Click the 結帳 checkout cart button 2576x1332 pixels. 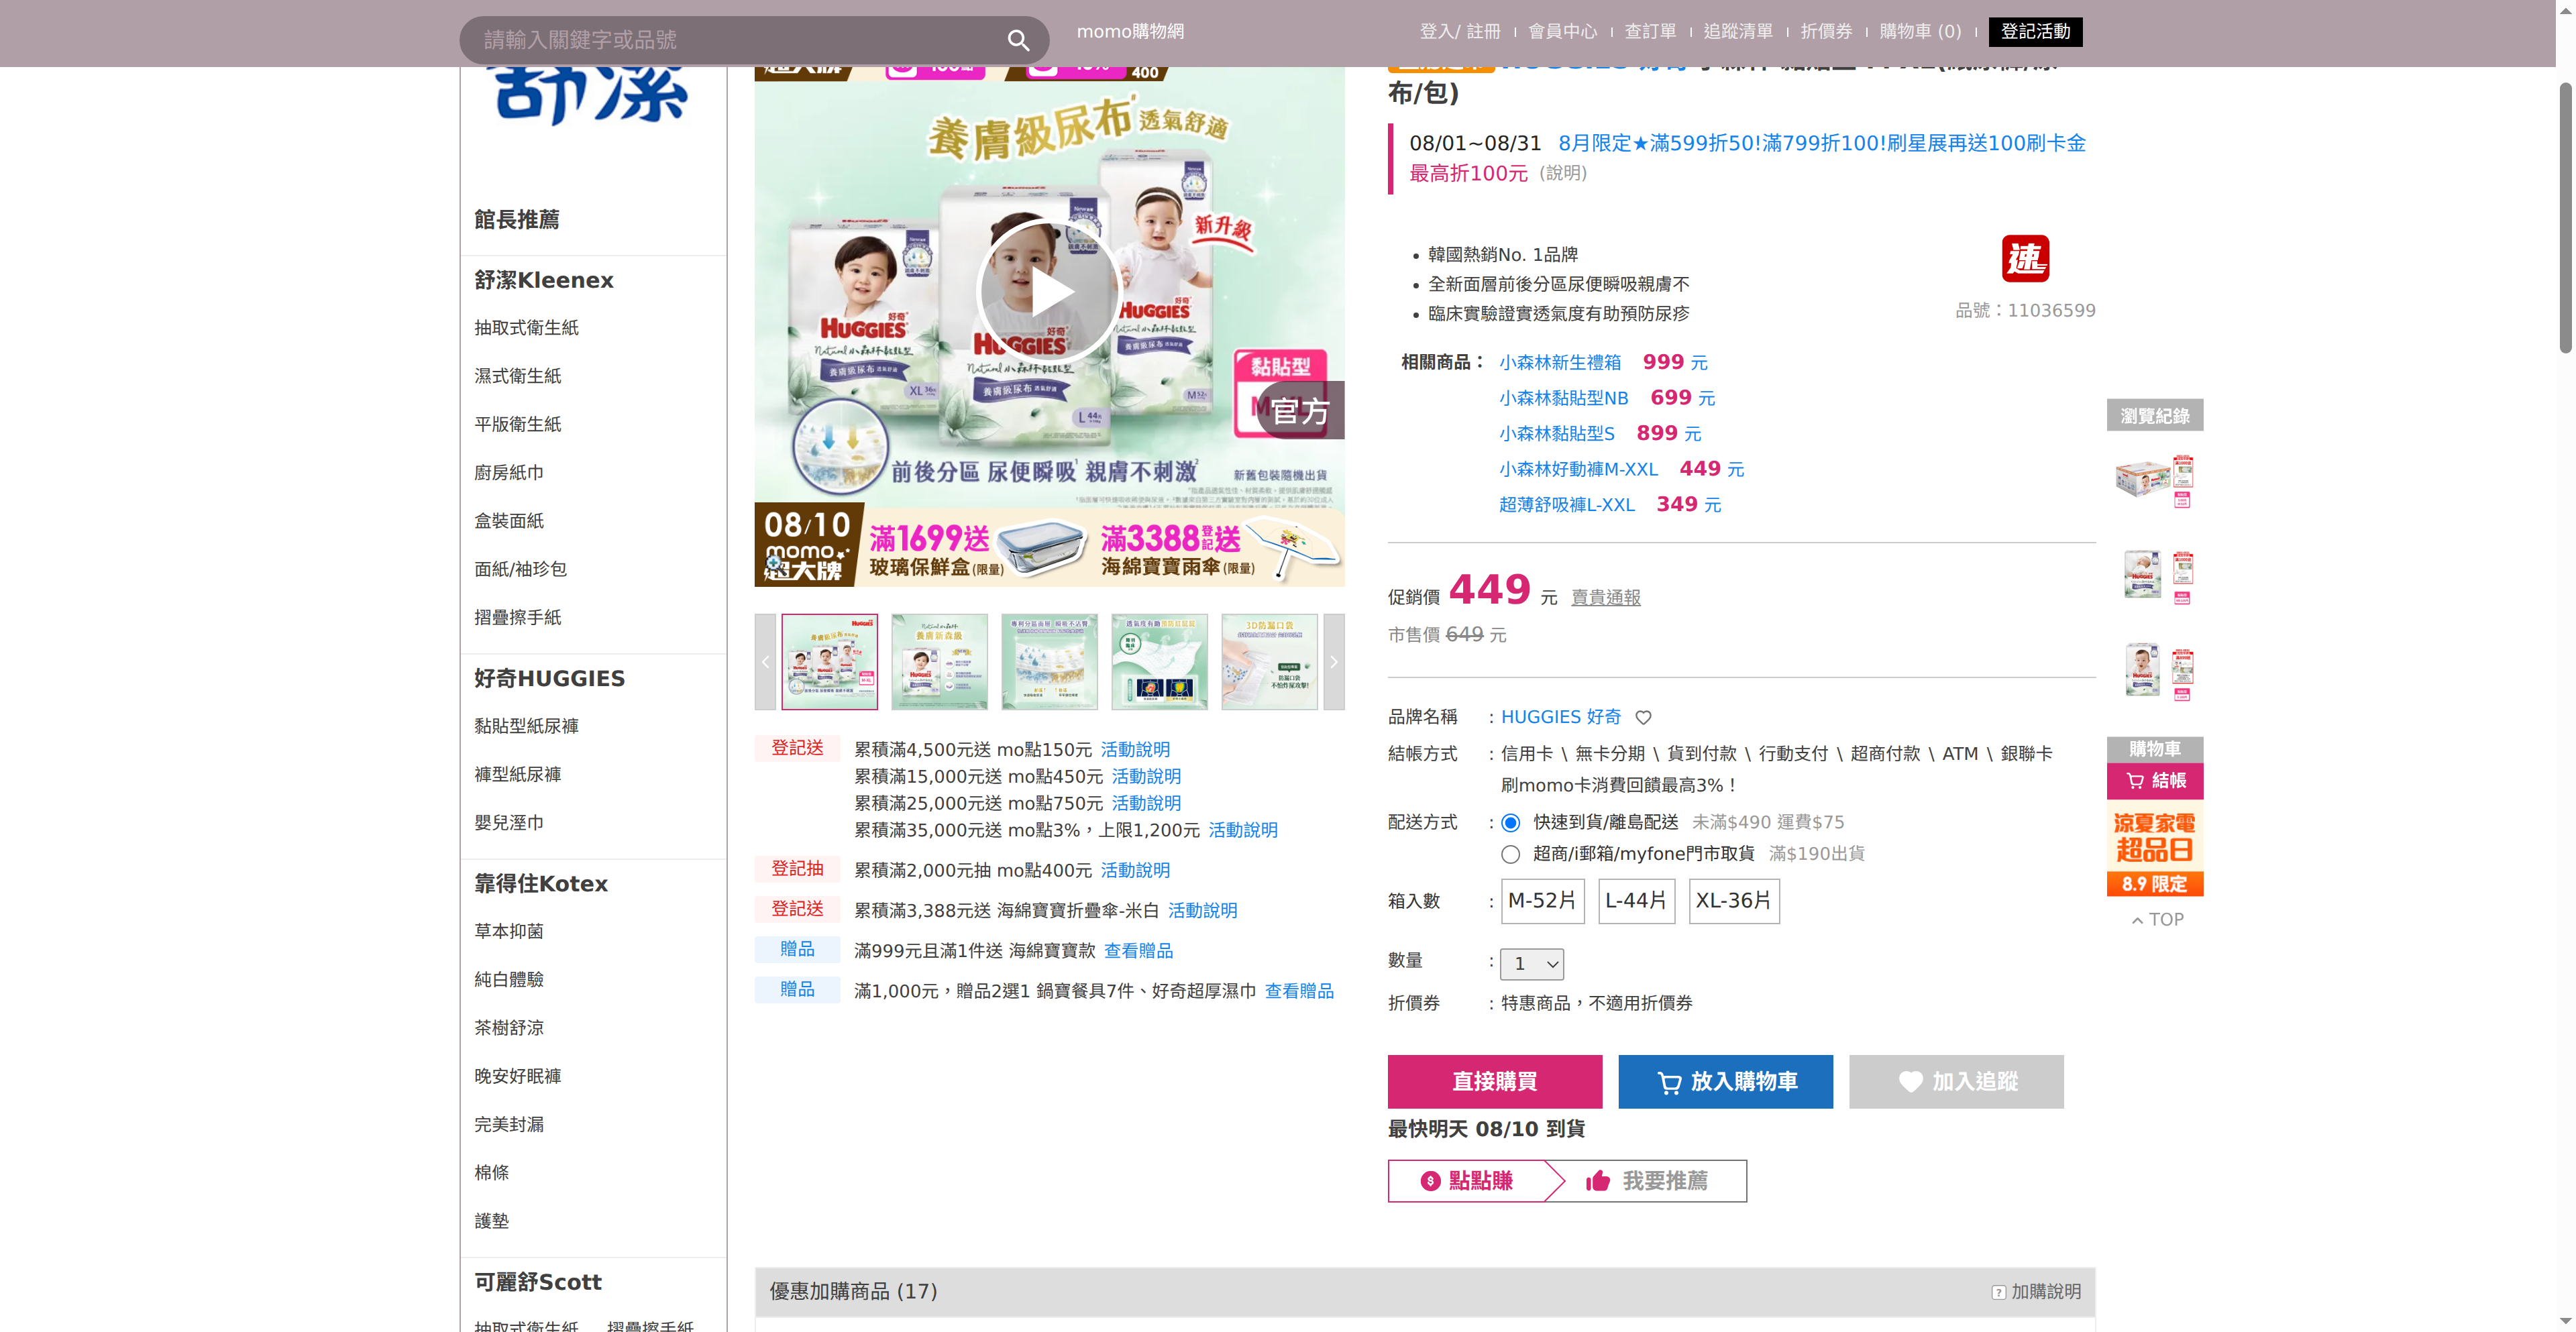(2155, 781)
